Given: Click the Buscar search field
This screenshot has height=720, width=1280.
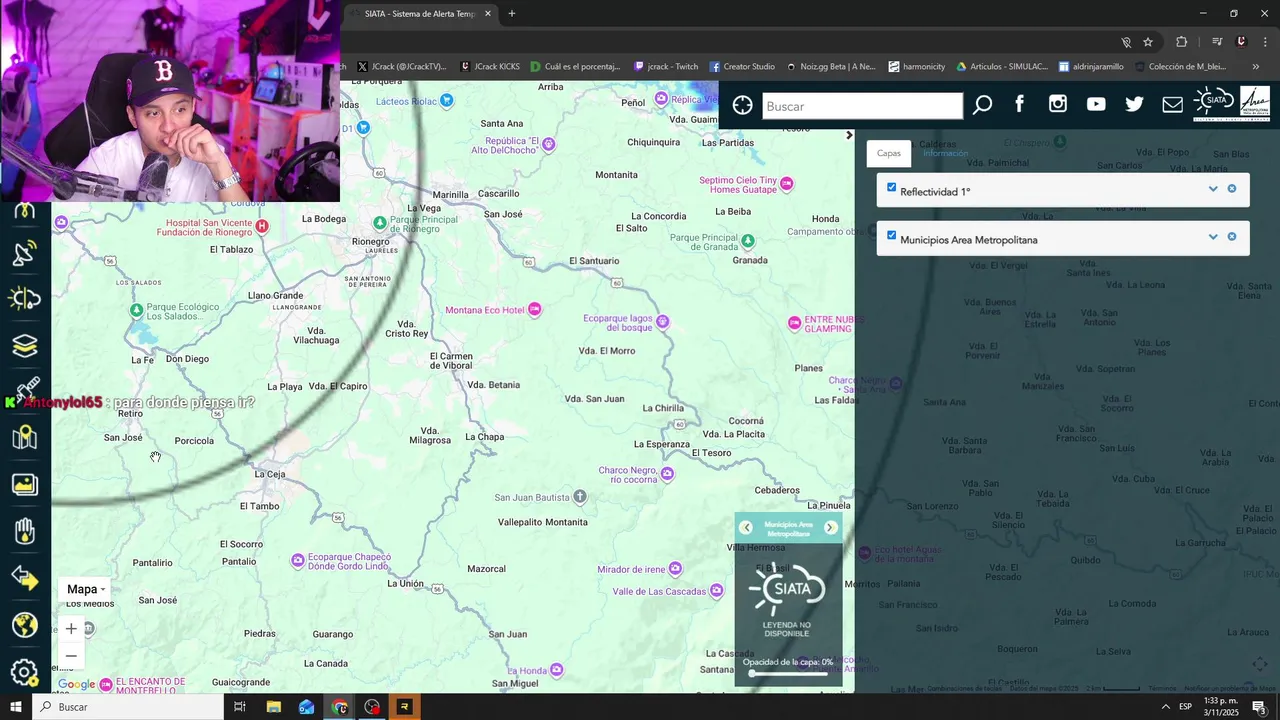Looking at the screenshot, I should click(x=862, y=105).
